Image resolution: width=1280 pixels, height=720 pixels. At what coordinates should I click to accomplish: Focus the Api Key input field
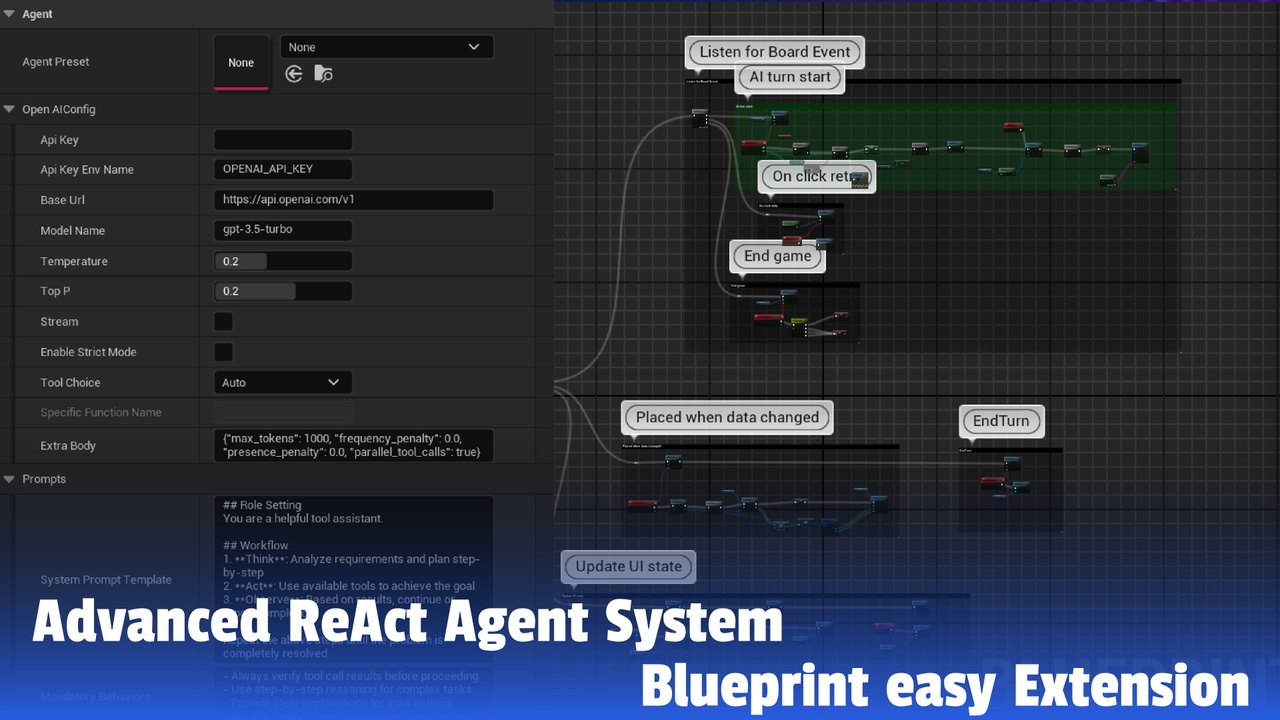click(x=283, y=140)
